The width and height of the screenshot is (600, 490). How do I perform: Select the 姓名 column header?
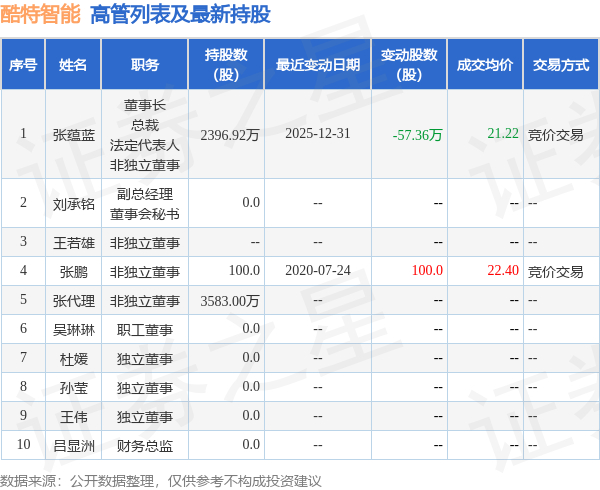coord(73,64)
